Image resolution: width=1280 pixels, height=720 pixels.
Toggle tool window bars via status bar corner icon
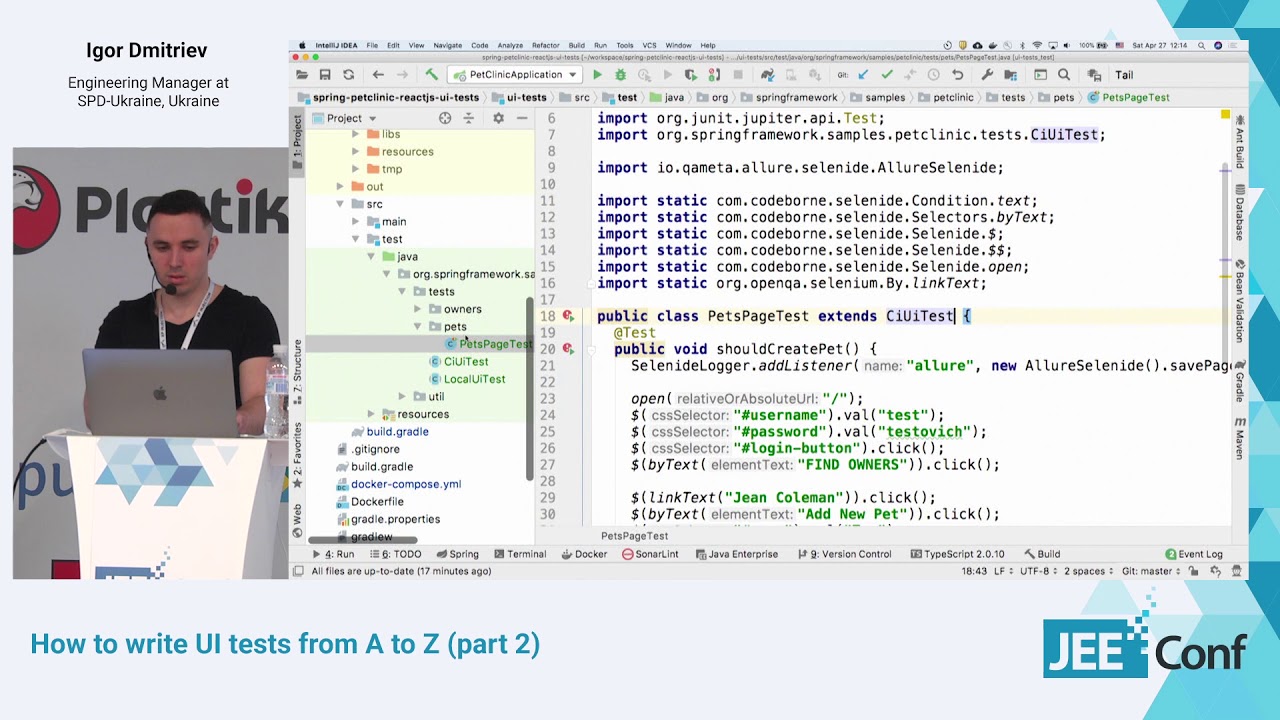pos(297,571)
